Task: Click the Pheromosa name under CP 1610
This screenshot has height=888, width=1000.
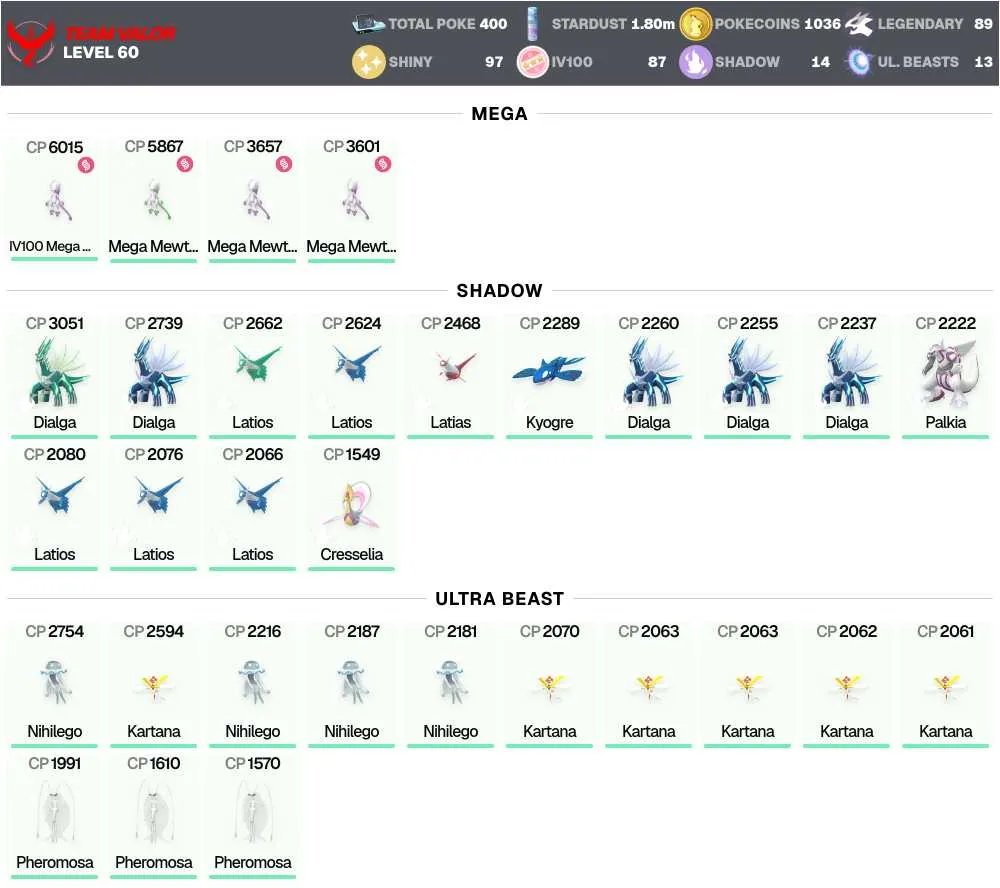Action: (x=154, y=862)
